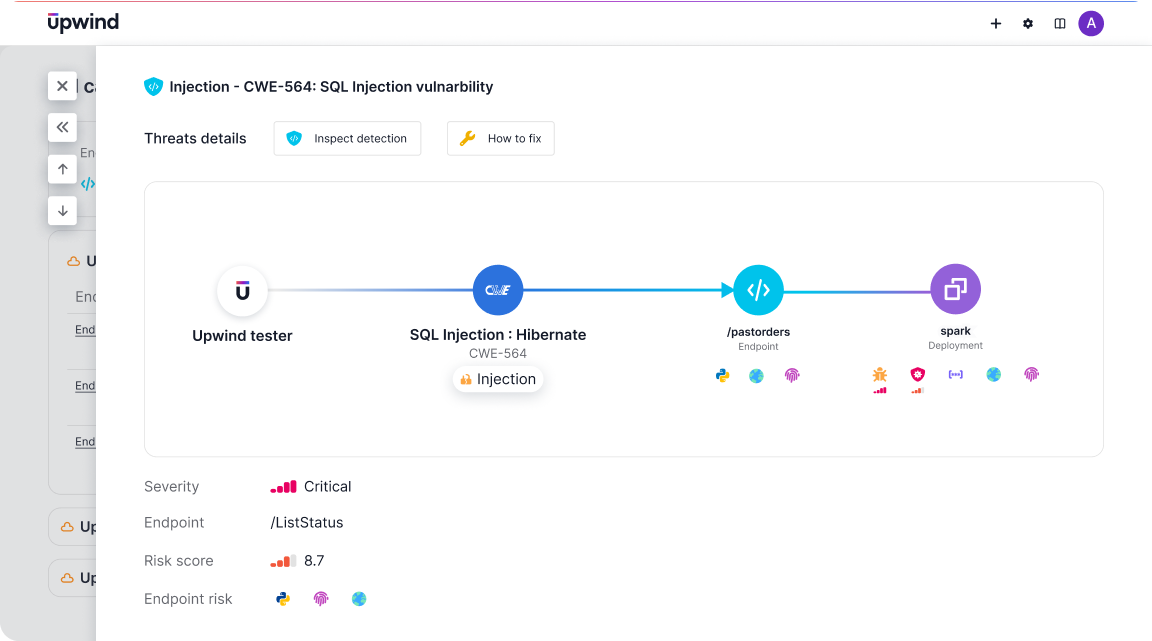This screenshot has width=1152, height=641.
Task: Select the Injection tag on the threat path
Action: 498,379
